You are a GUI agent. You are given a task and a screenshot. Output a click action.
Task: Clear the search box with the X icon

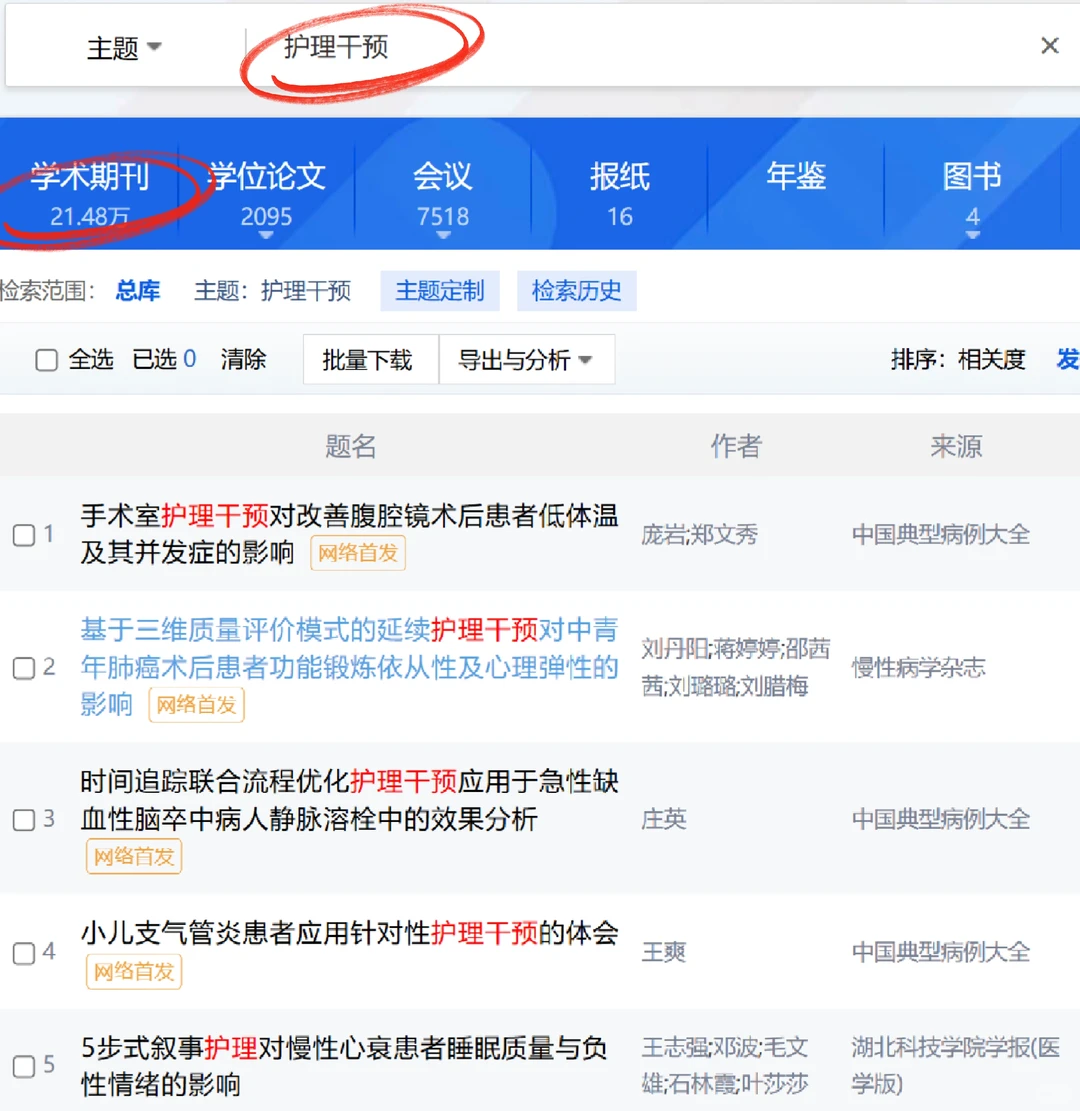pyautogui.click(x=1049, y=45)
